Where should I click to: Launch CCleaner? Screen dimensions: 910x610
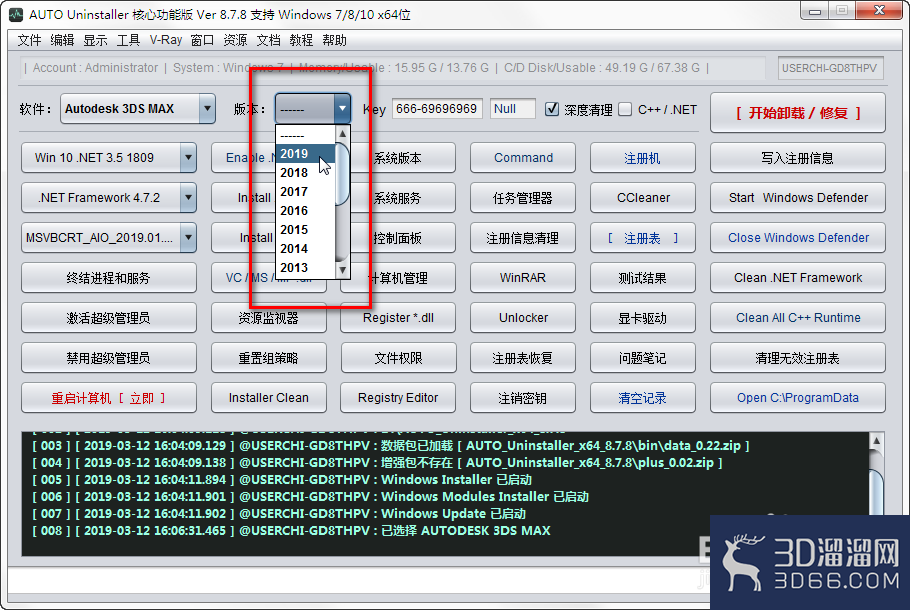point(642,197)
